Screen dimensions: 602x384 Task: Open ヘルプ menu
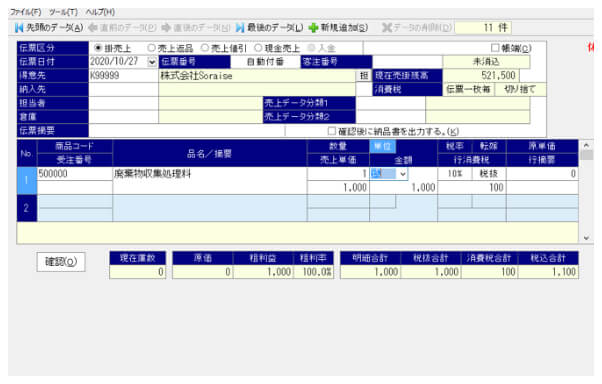[100, 12]
